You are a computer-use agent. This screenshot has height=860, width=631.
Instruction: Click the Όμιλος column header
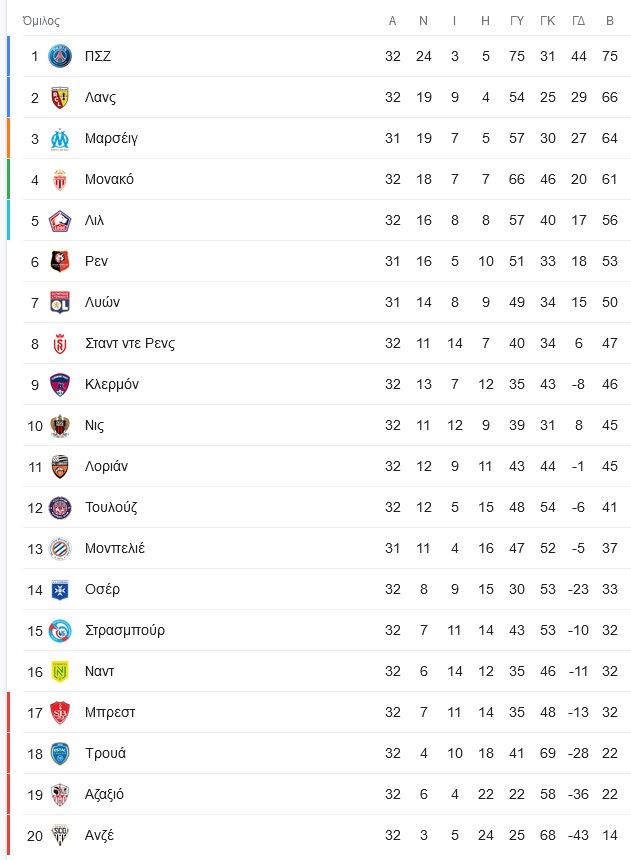(x=41, y=21)
